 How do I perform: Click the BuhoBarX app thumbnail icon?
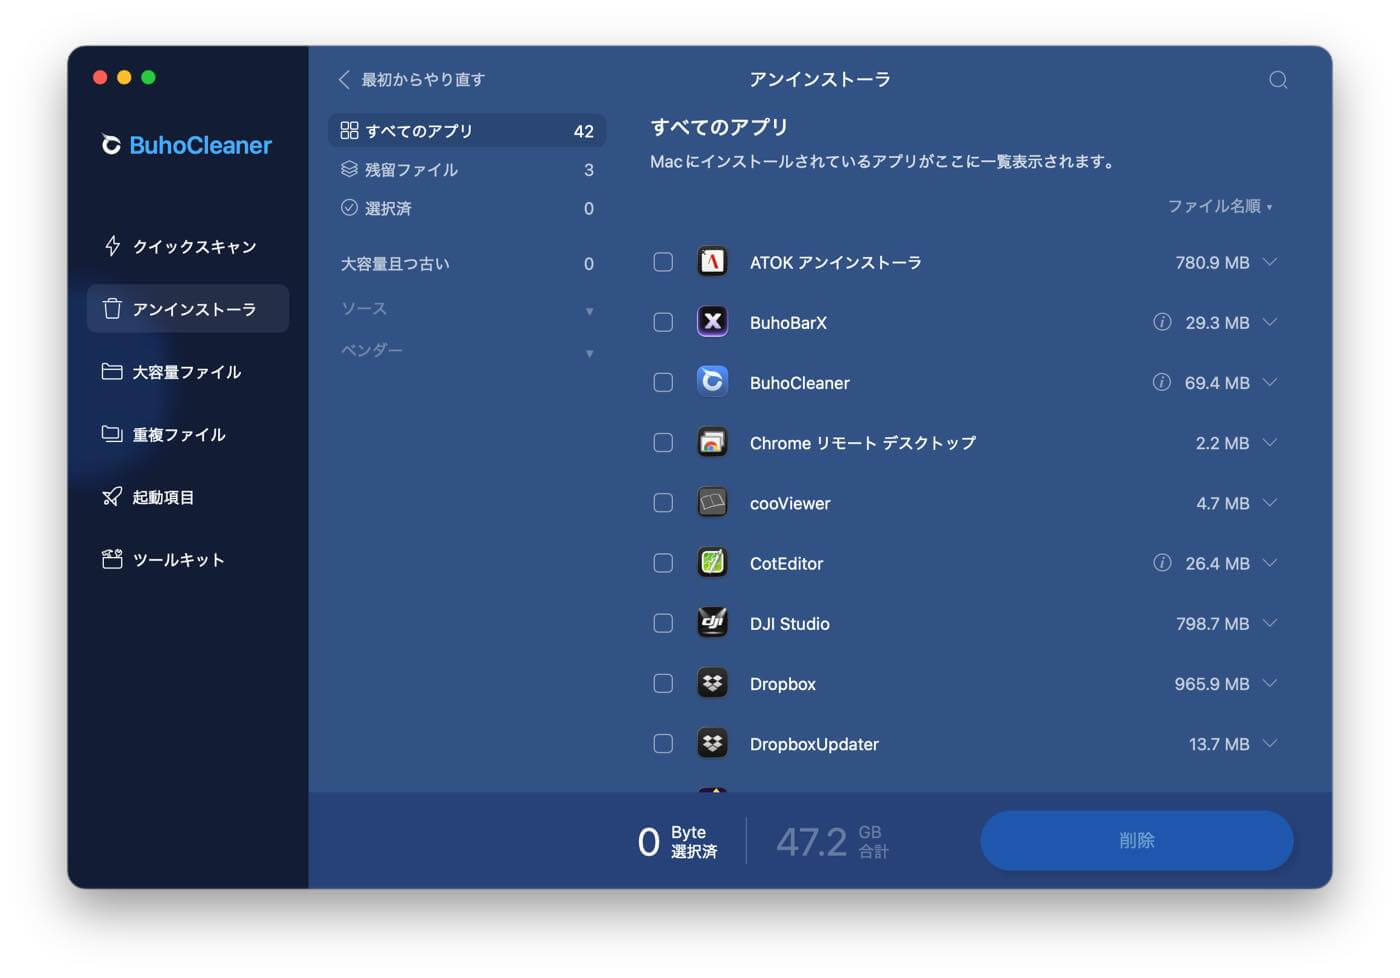(712, 322)
